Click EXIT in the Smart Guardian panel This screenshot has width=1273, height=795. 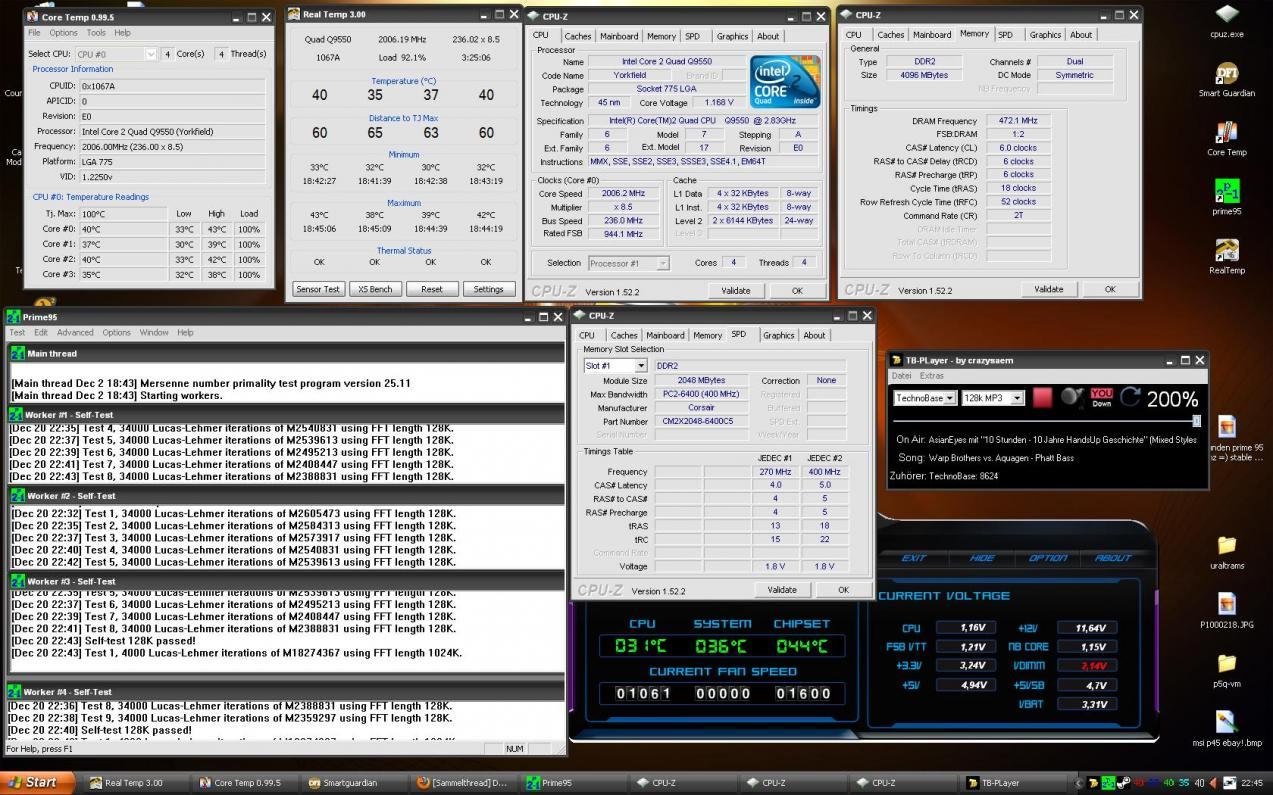point(914,558)
